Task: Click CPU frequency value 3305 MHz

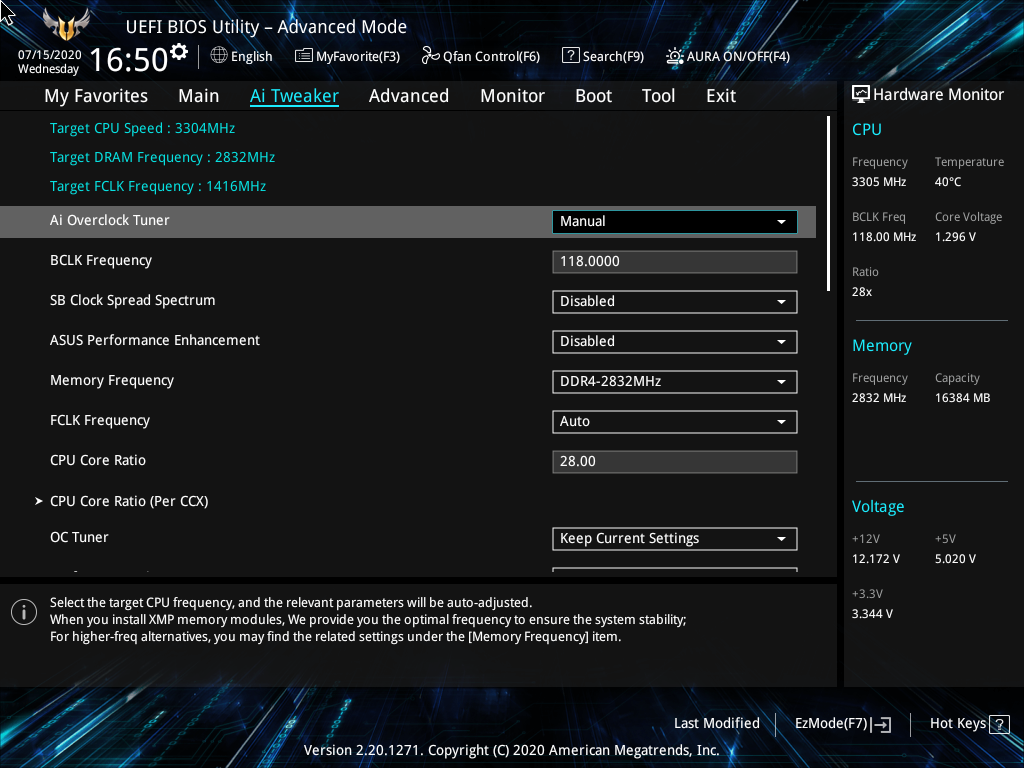Action: 878,182
